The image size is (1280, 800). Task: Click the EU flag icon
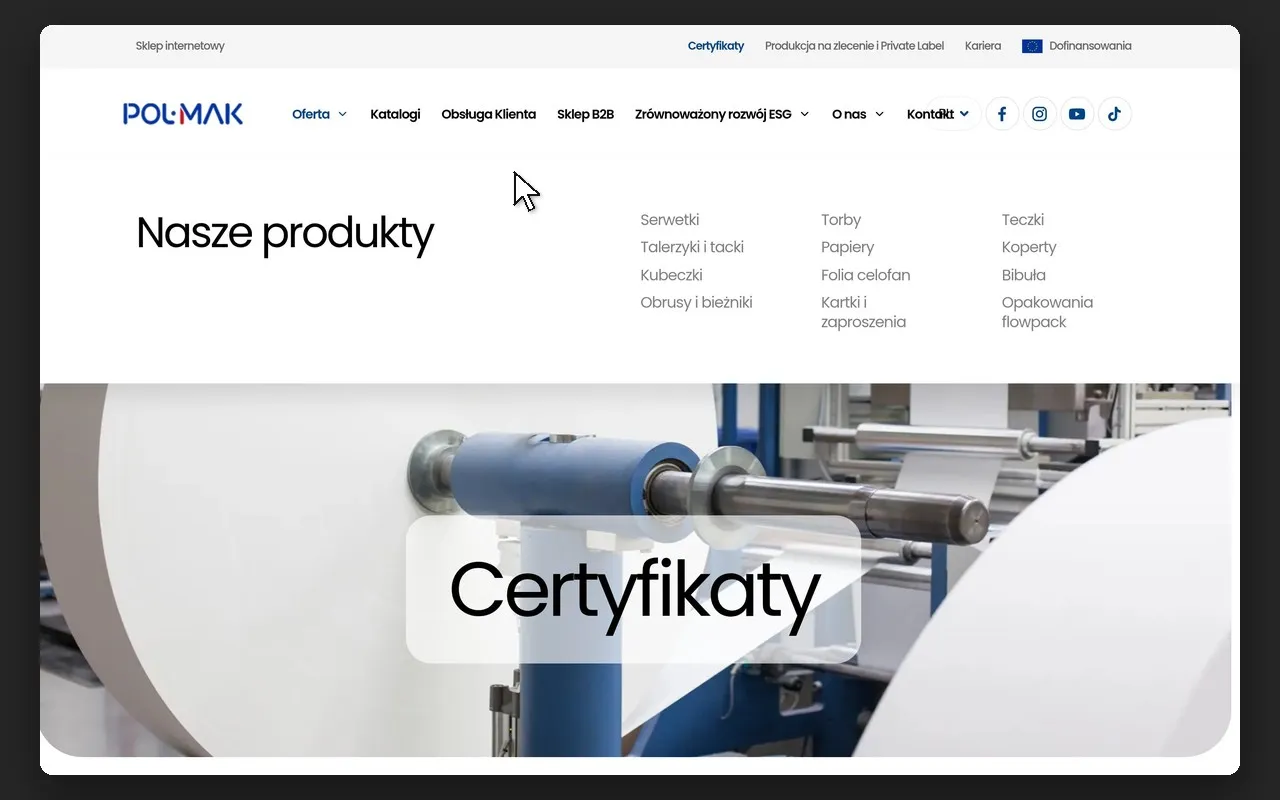(1032, 46)
